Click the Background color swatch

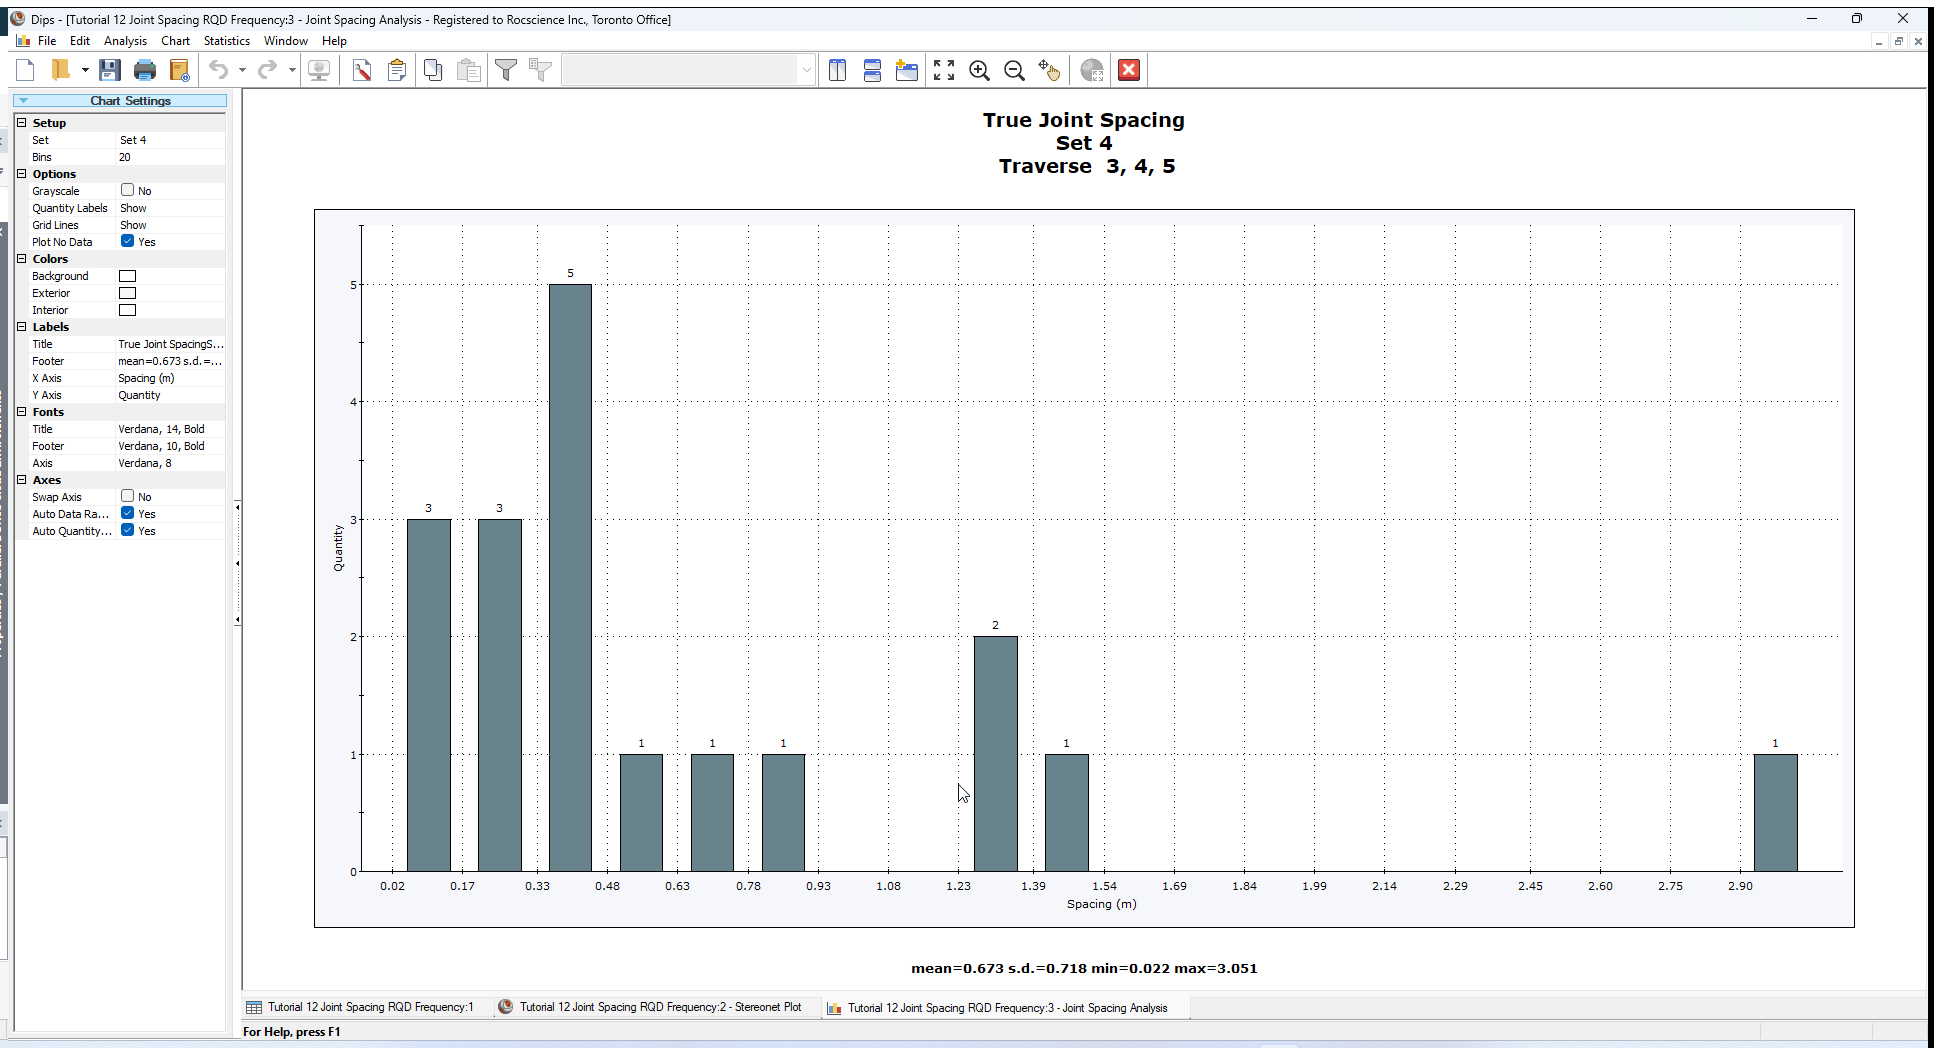click(128, 276)
